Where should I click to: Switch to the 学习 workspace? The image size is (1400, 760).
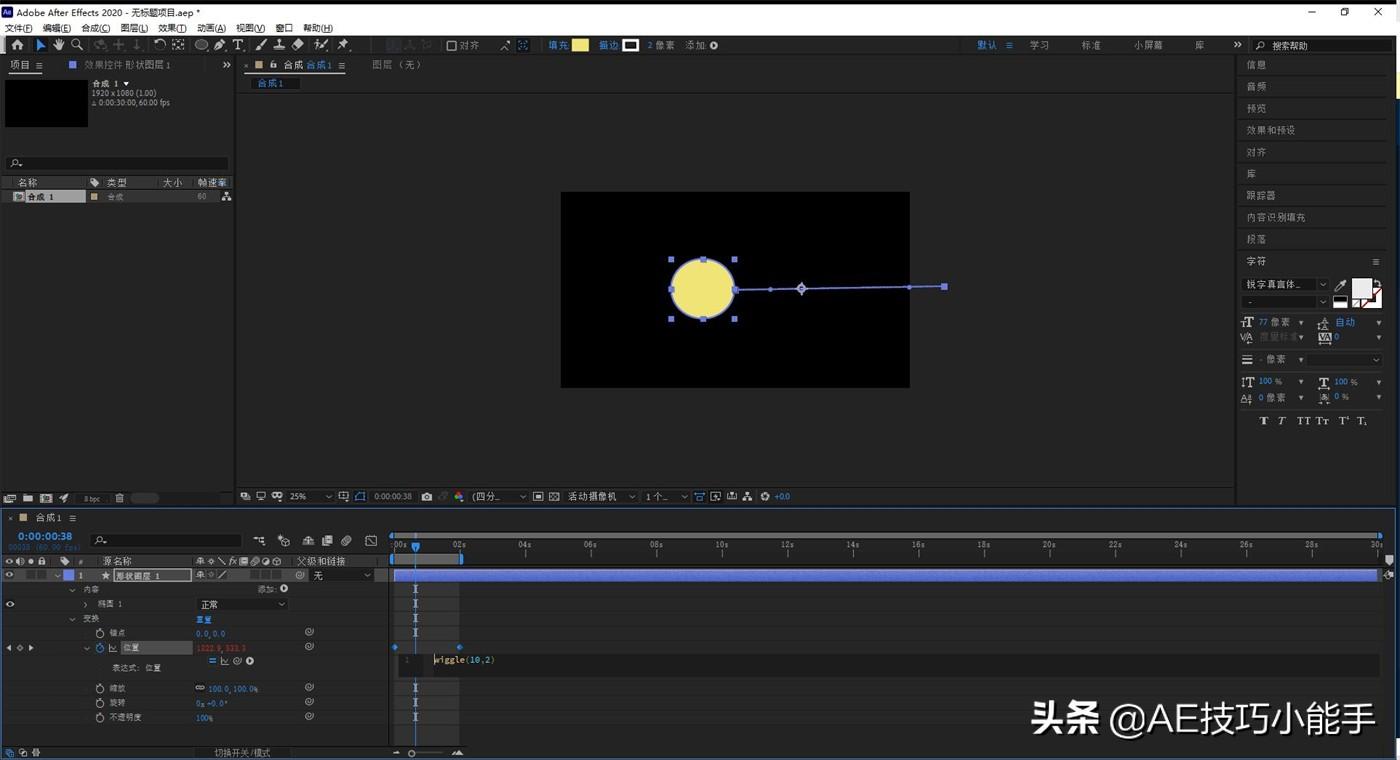[x=1039, y=46]
